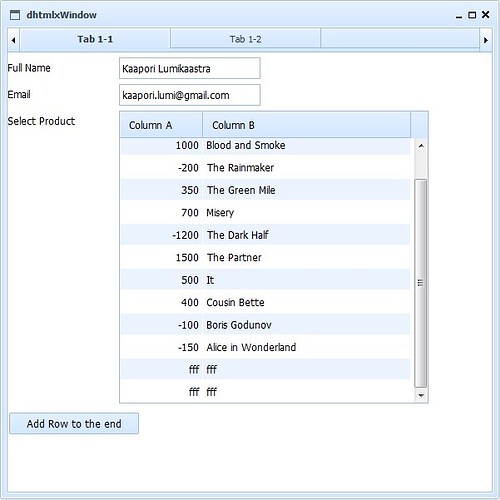
Task: Click the dhtmlxWindow title bar icon
Action: click(x=15, y=15)
